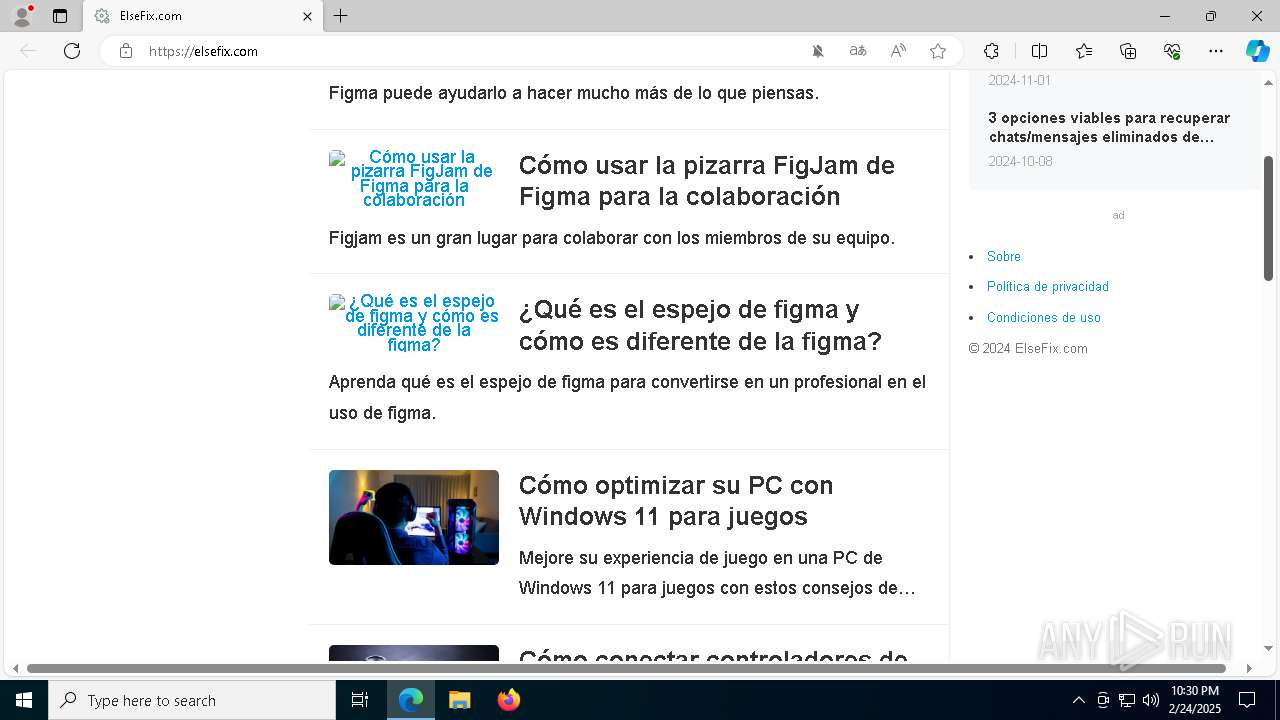
Task: Open the Settings and more ellipsis menu
Action: (x=1216, y=51)
